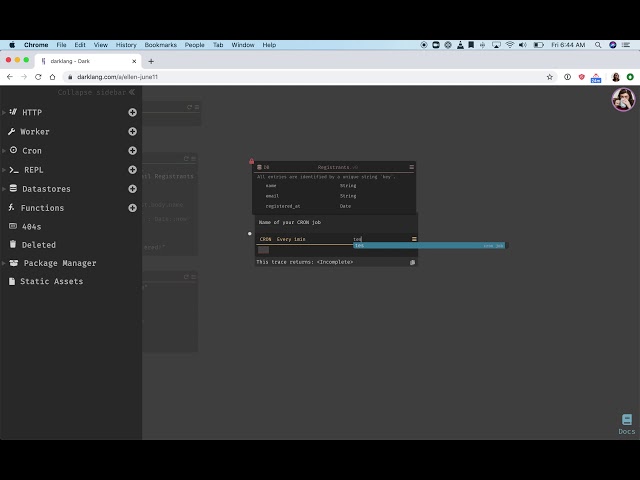Add a new HTTP handler with plus icon
The image size is (640, 480).
pos(132,112)
